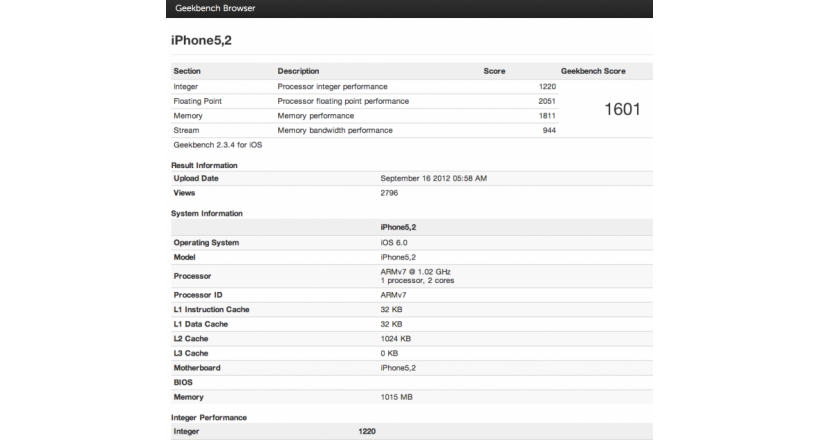Click the Processor ID label

pos(198,295)
